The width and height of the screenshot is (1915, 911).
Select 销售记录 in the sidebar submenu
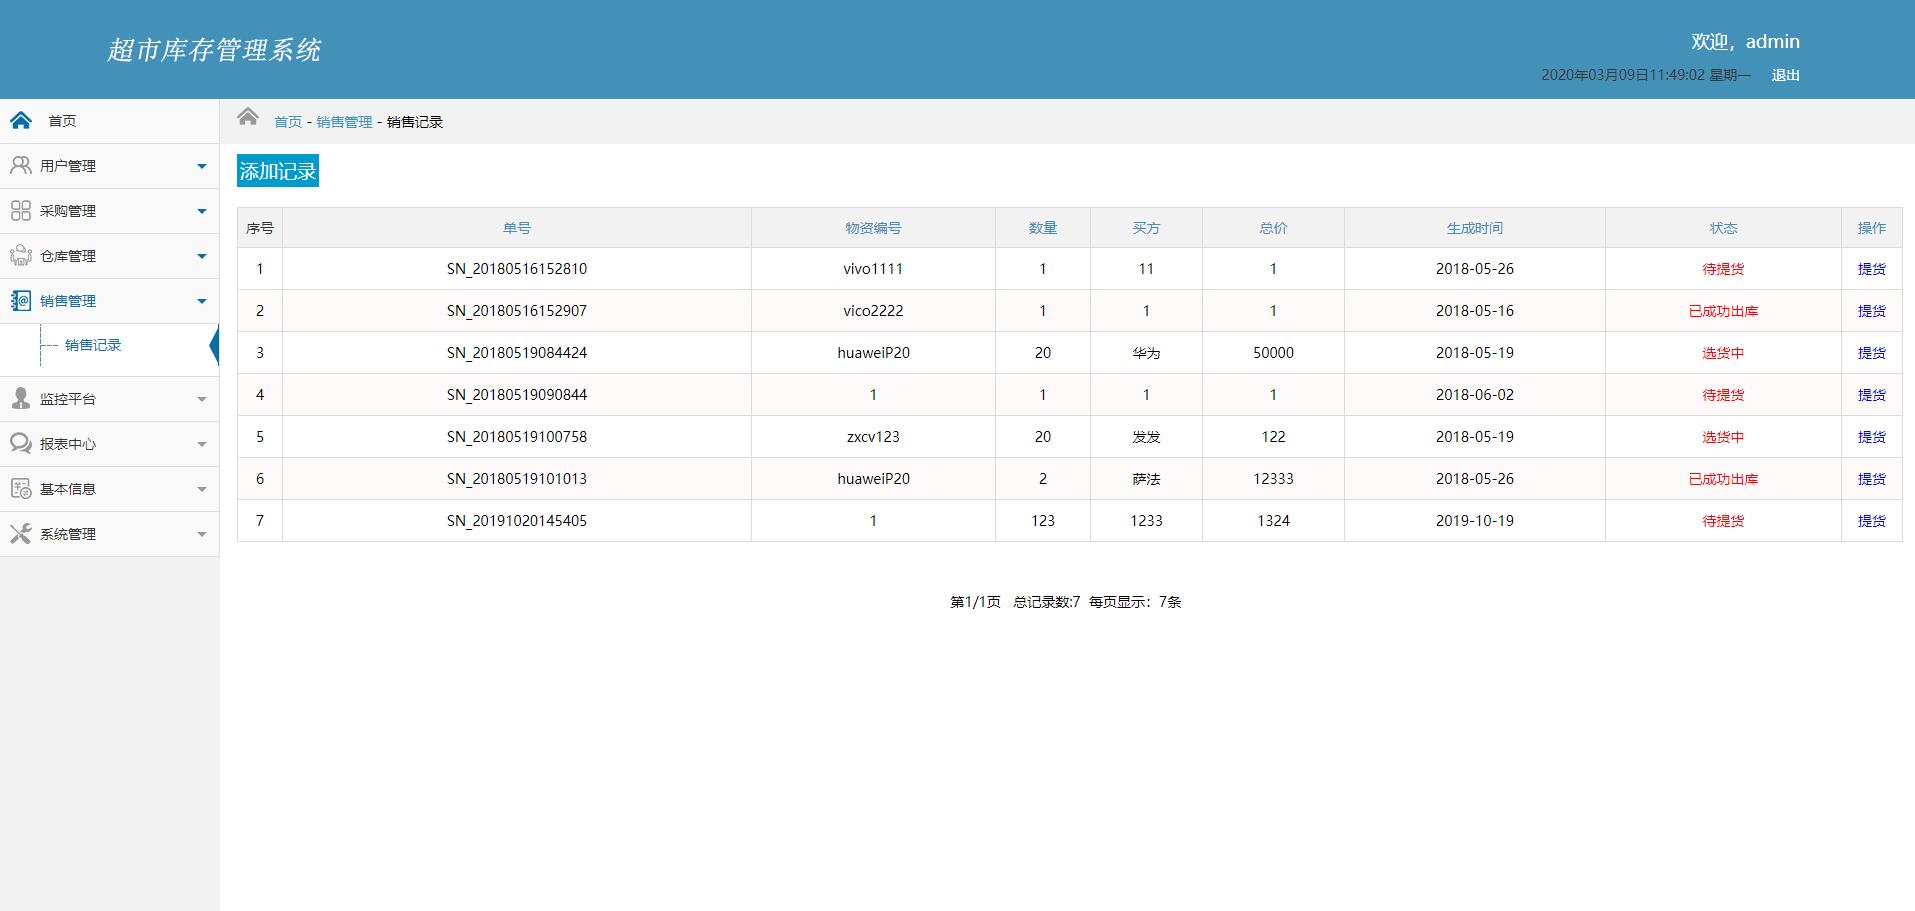click(x=93, y=345)
